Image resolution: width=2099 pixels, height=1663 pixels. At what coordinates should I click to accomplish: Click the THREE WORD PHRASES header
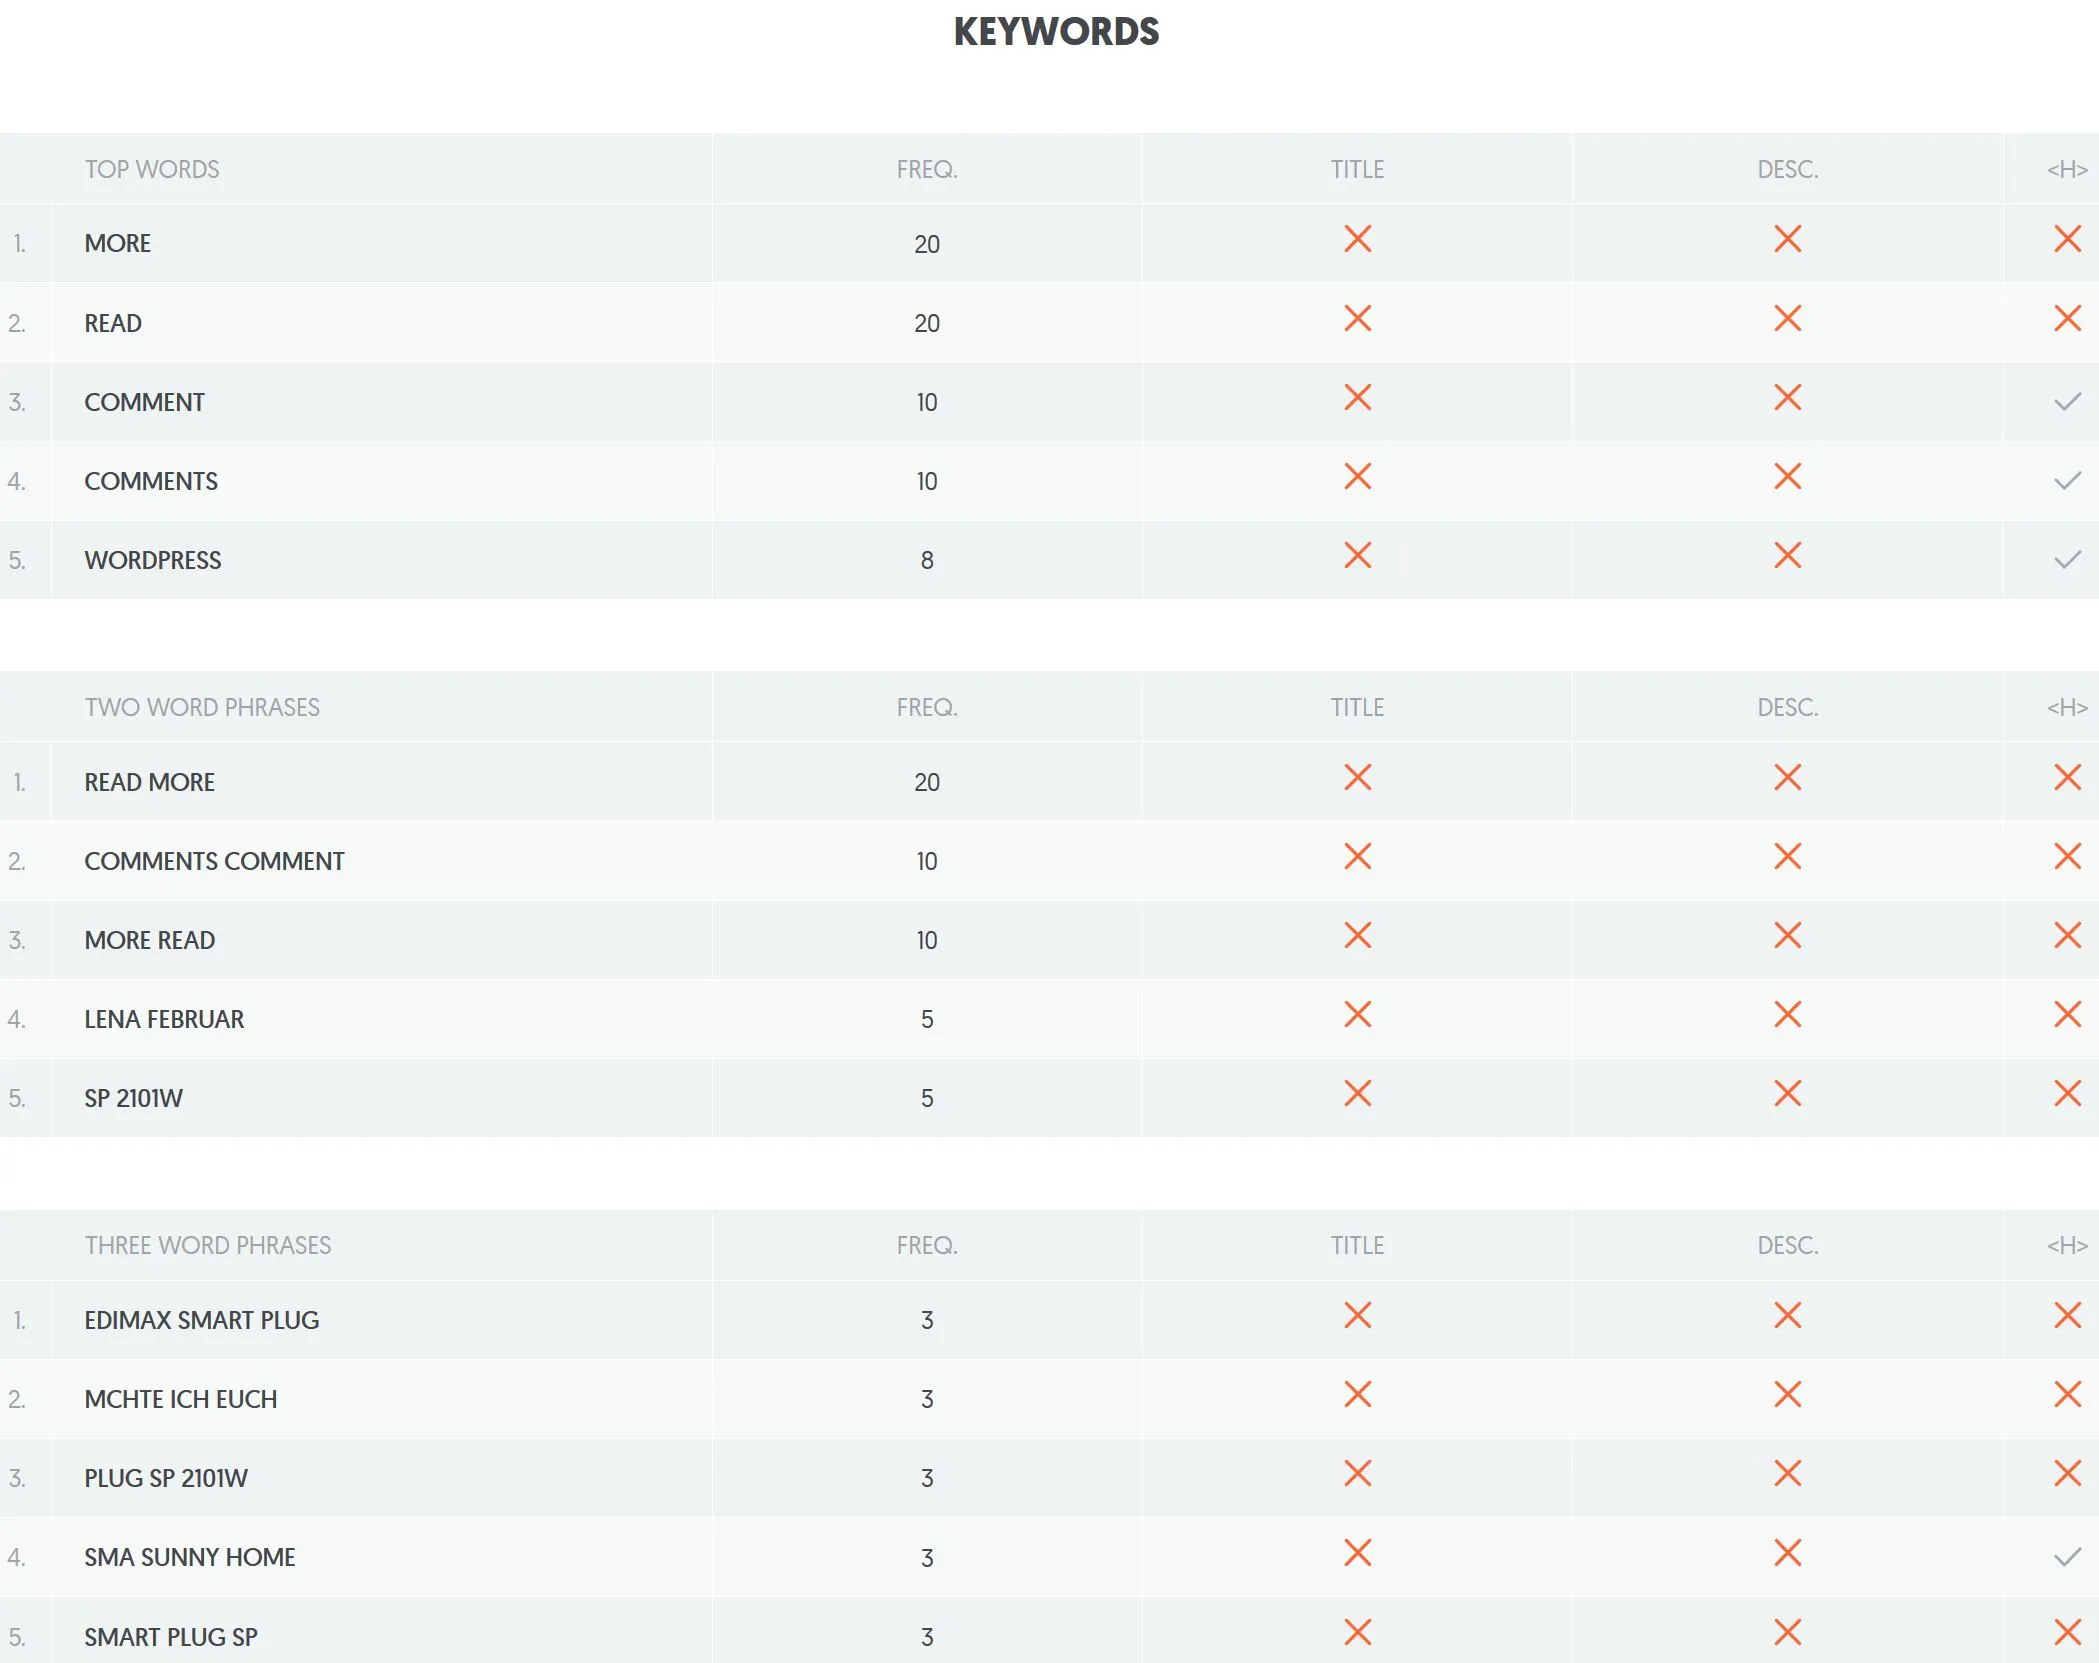point(208,1245)
